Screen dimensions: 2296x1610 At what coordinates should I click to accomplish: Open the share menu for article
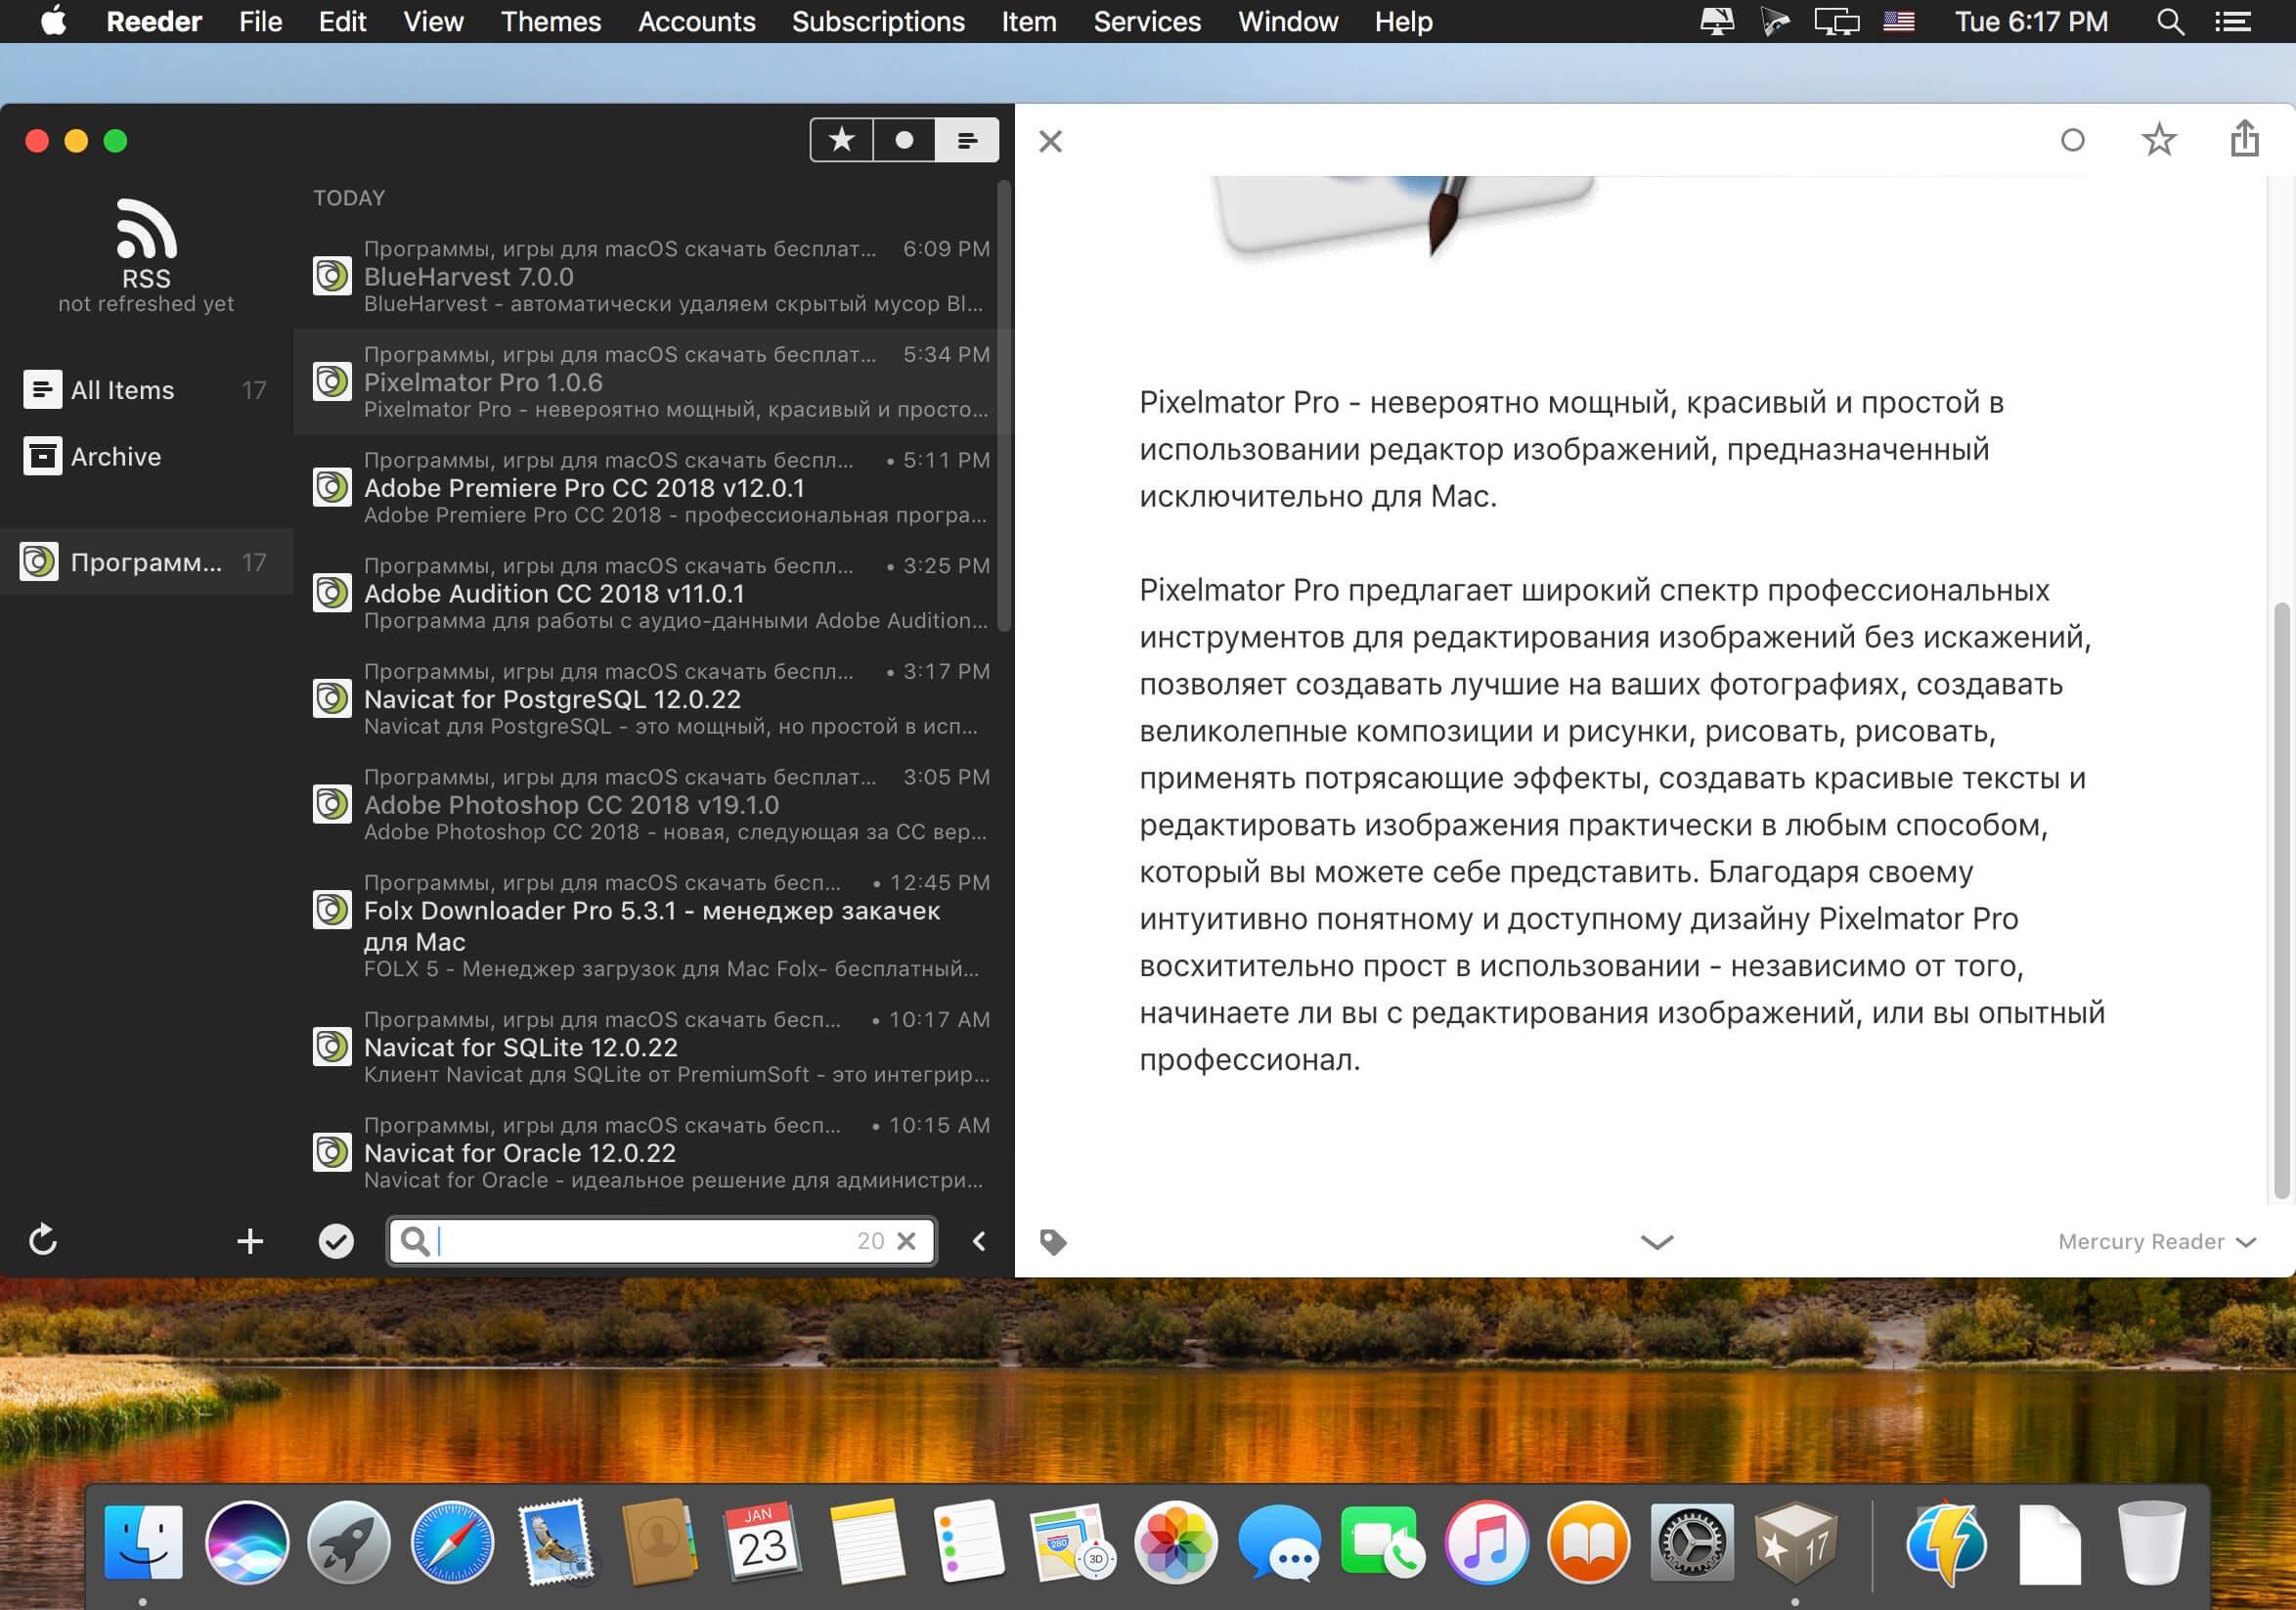coord(2245,138)
